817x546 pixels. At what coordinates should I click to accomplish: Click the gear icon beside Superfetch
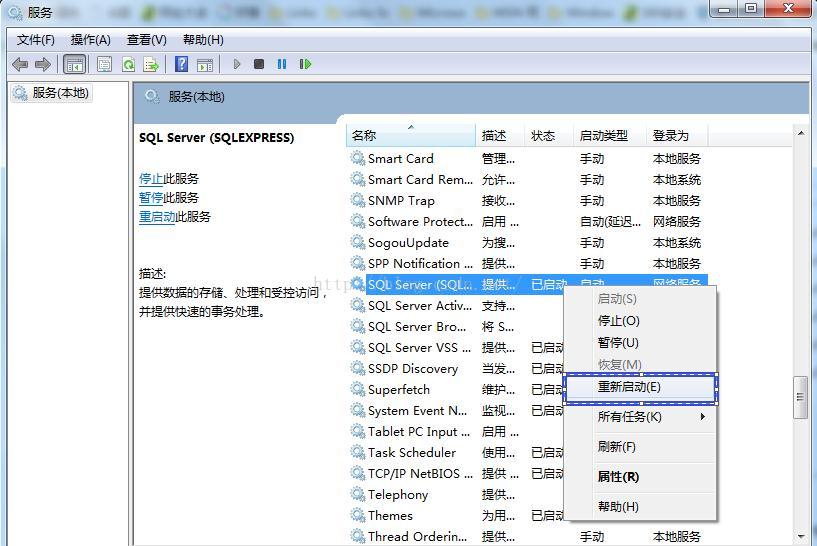tap(357, 389)
